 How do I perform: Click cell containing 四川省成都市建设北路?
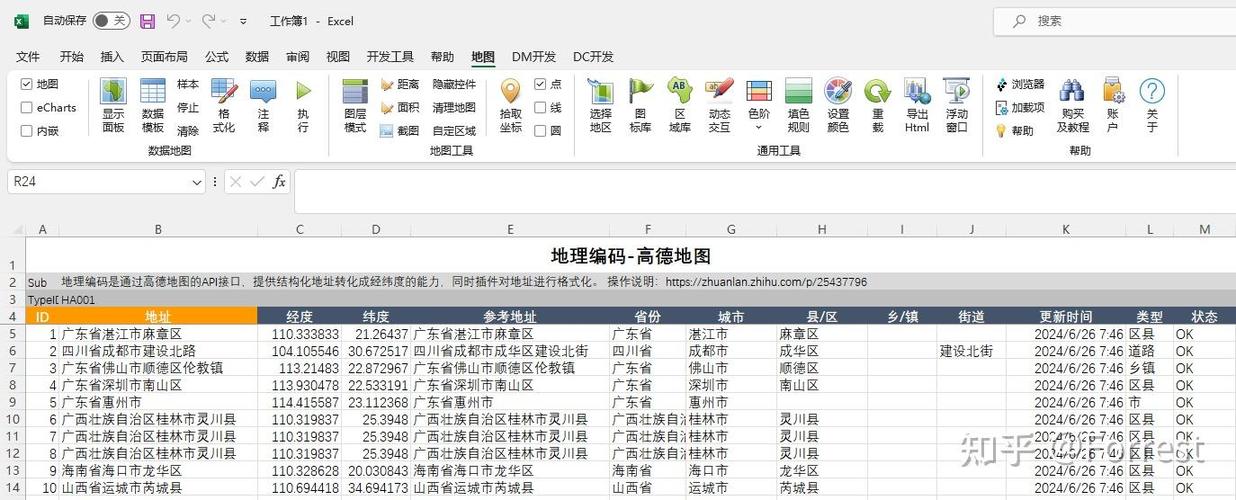coord(157,351)
